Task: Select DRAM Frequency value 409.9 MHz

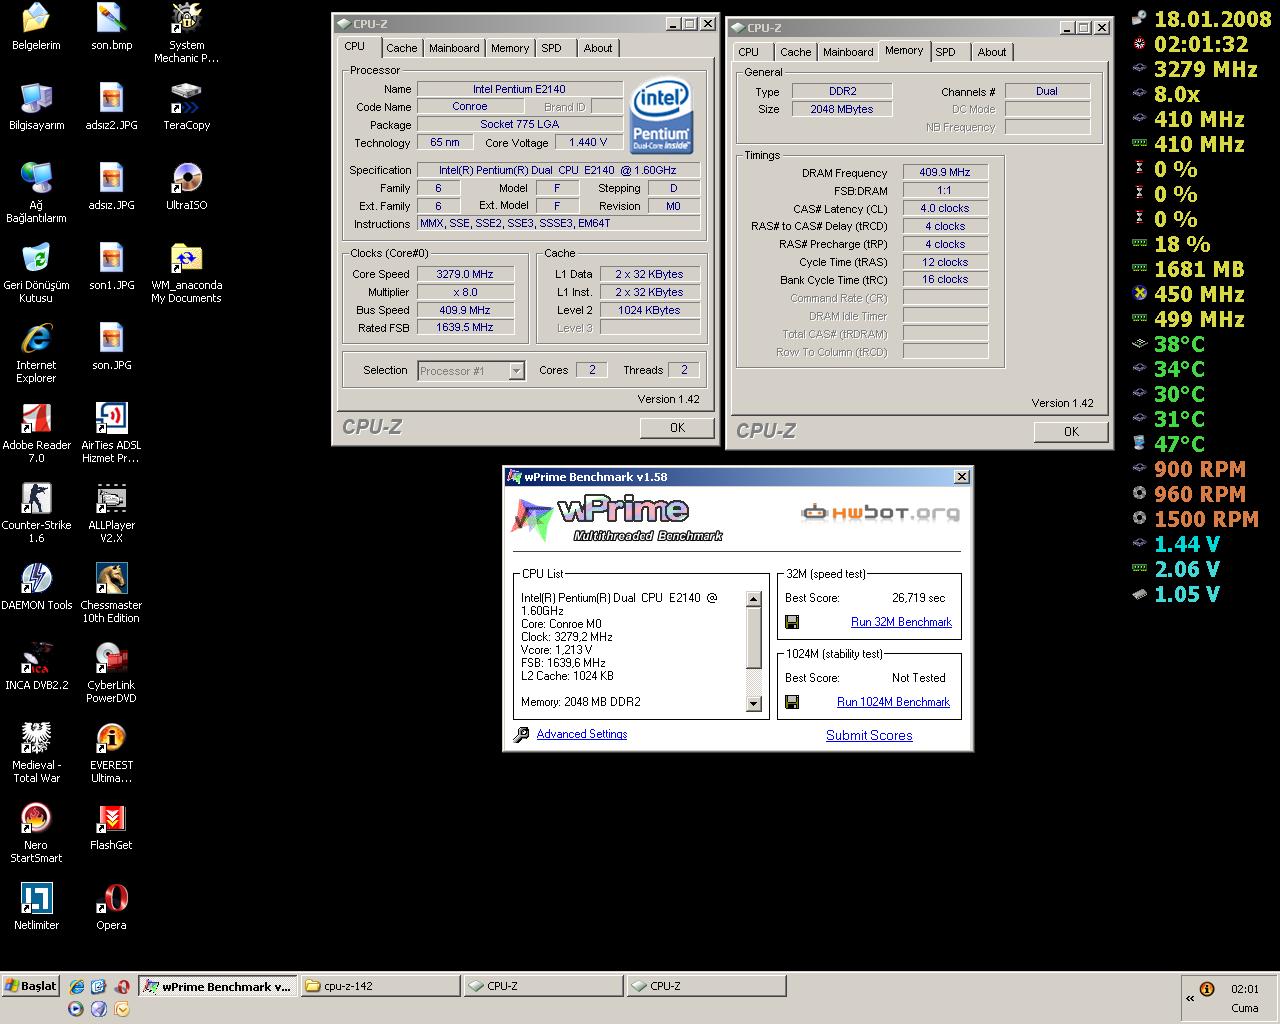Action: tap(945, 172)
